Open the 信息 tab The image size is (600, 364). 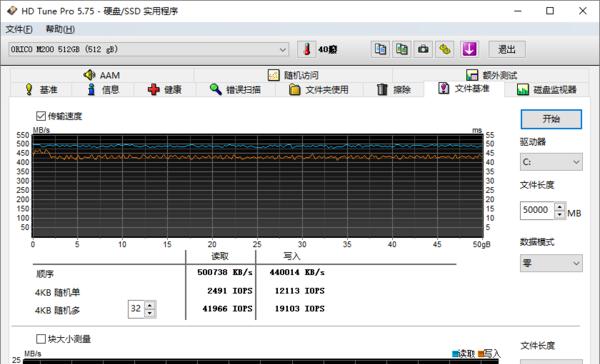pos(103,90)
